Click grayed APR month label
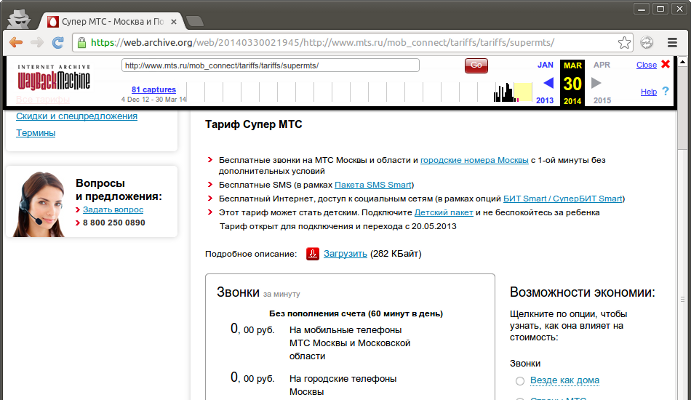The image size is (691, 400). coord(602,65)
